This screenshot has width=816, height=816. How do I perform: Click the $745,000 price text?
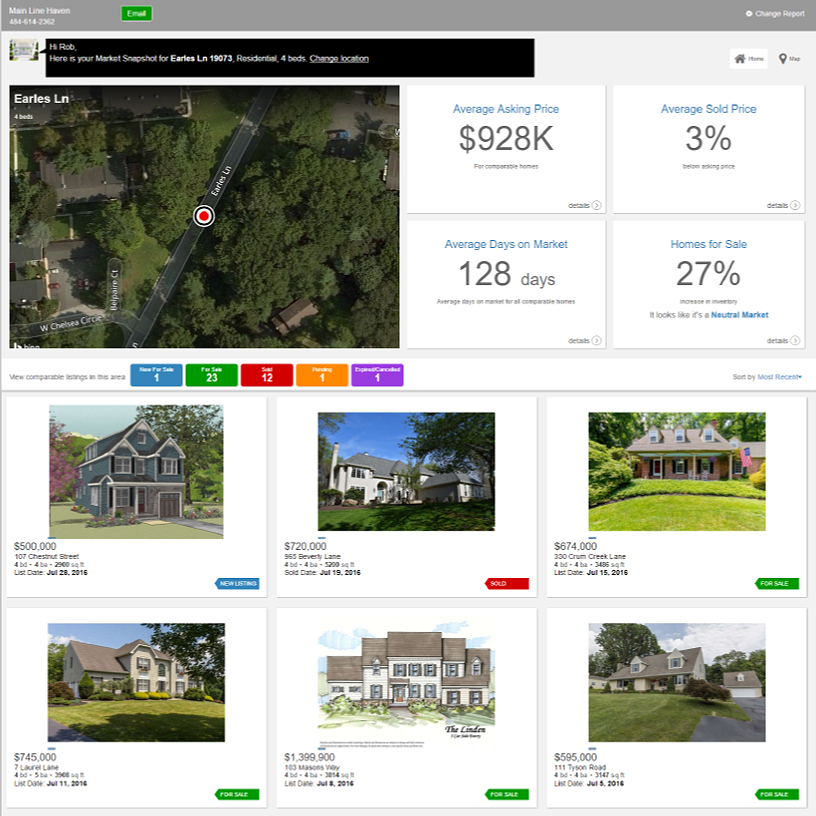coord(35,757)
